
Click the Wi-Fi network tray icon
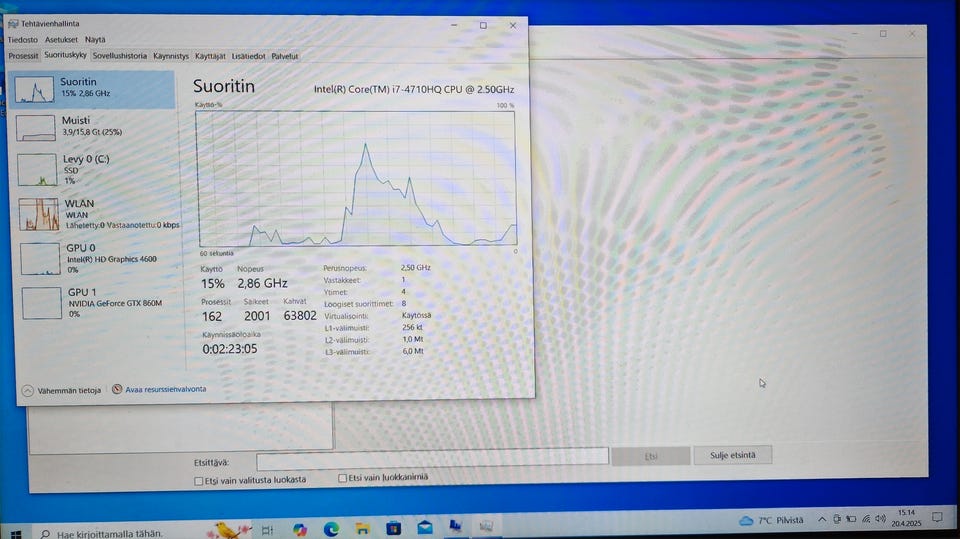tap(866, 519)
